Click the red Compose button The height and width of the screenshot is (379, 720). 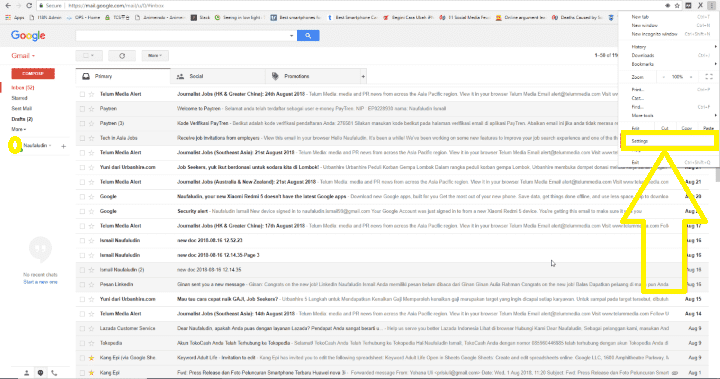pyautogui.click(x=33, y=74)
